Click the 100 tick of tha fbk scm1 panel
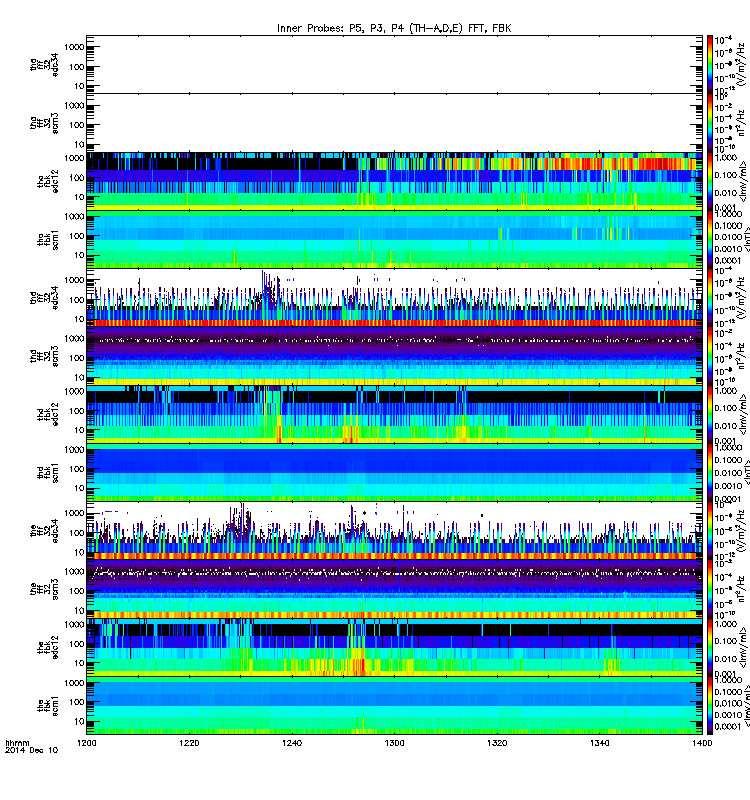Image resolution: width=750 pixels, height=800 pixels. pyautogui.click(x=77, y=236)
